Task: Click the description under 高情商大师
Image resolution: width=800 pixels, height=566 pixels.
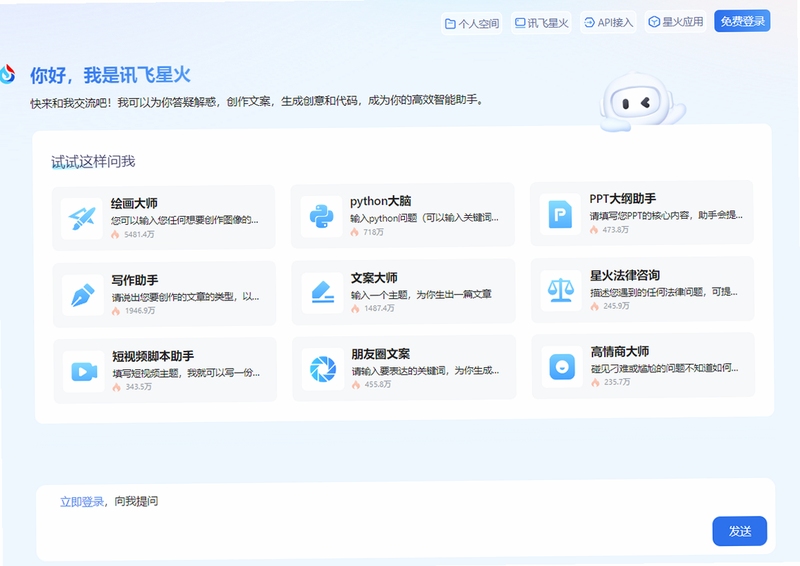Action: click(665, 368)
